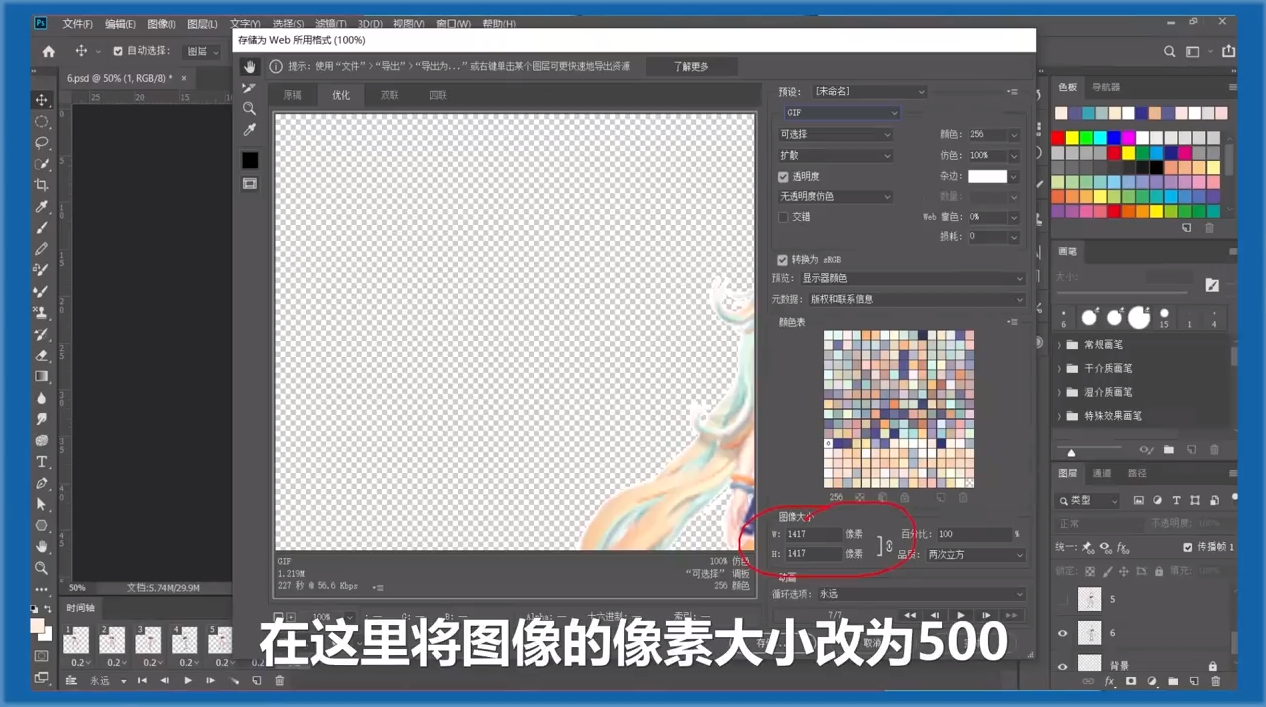Image resolution: width=1266 pixels, height=707 pixels.
Task: Select the Hand tool in Save for Web dialog
Action: coord(249,67)
